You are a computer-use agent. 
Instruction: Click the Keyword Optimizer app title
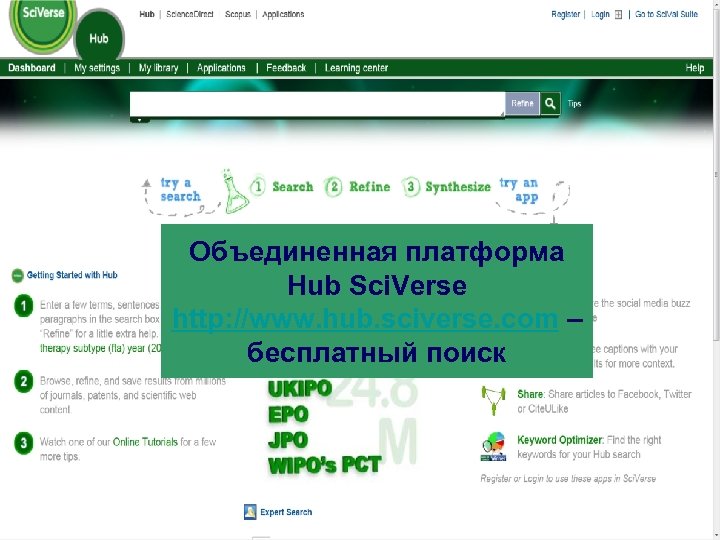[559, 440]
